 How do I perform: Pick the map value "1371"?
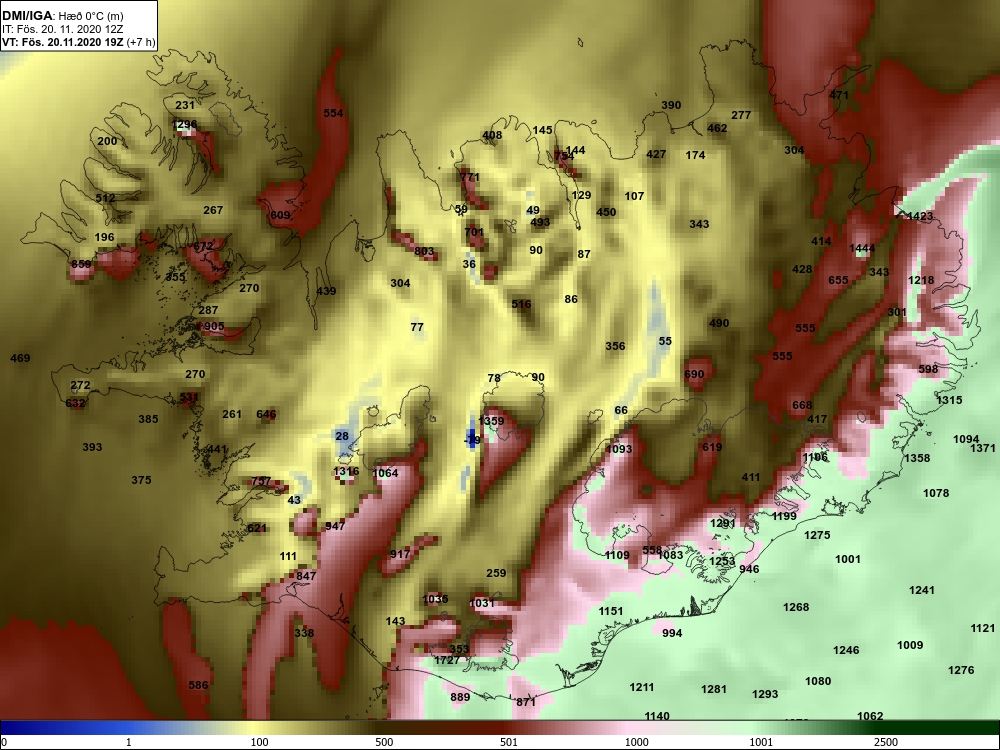983,449
